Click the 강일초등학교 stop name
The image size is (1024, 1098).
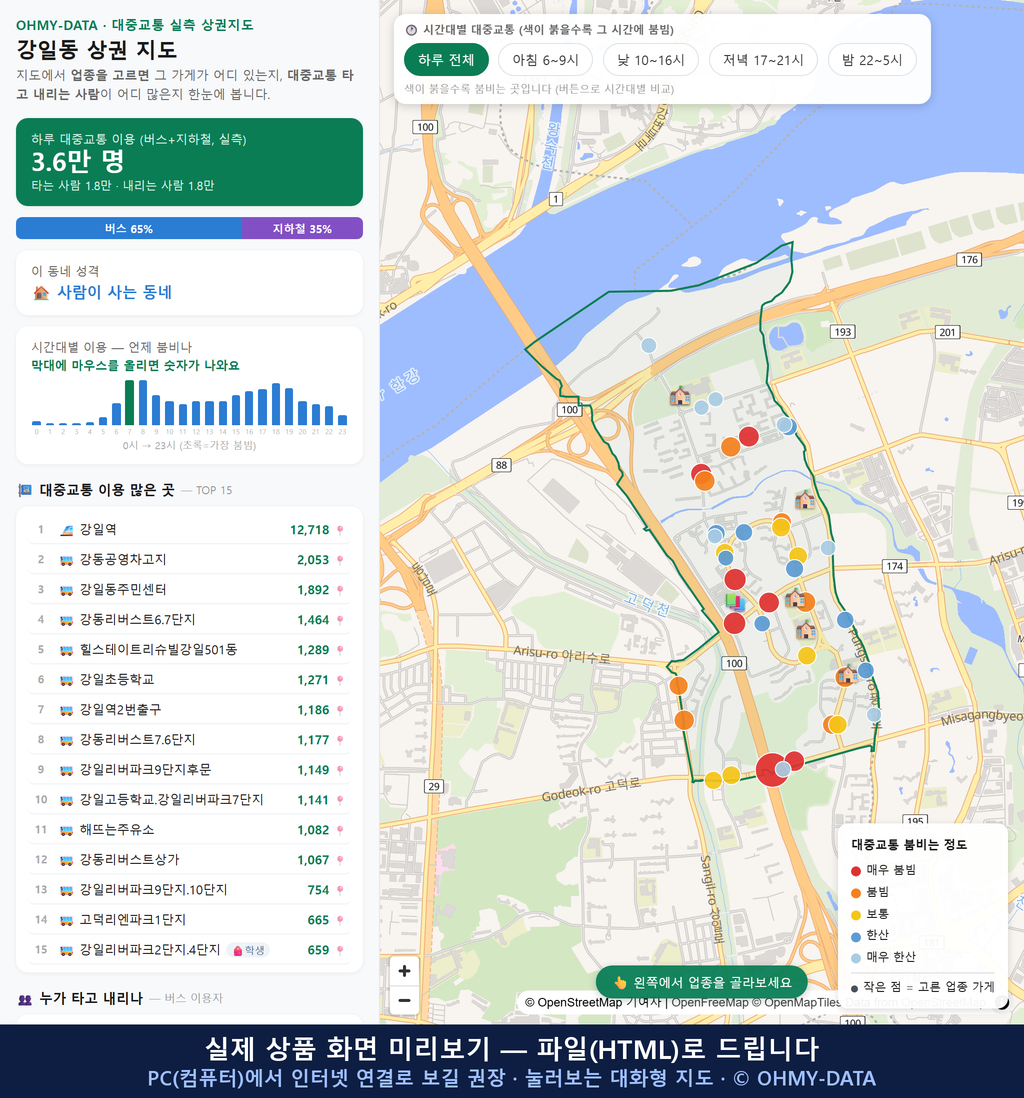point(117,679)
